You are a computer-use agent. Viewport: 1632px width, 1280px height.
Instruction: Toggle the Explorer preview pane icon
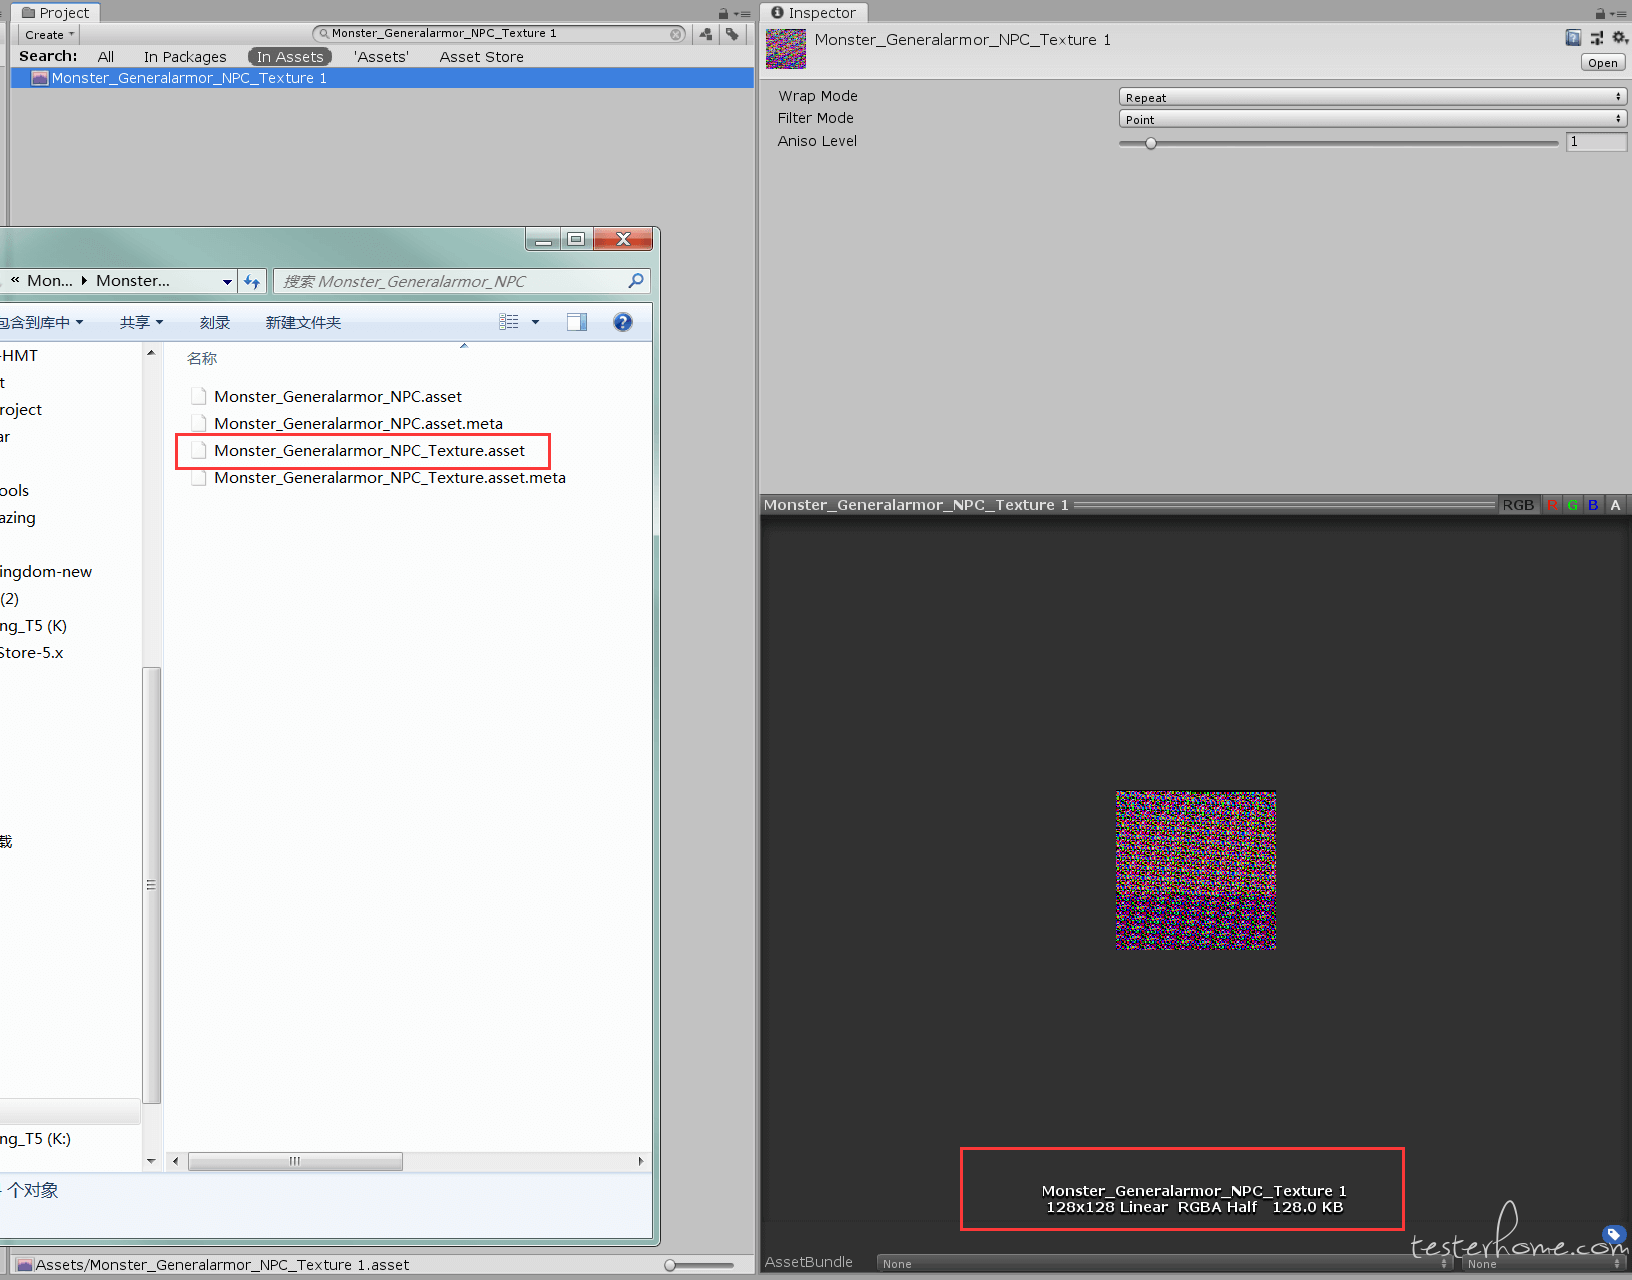click(x=577, y=322)
